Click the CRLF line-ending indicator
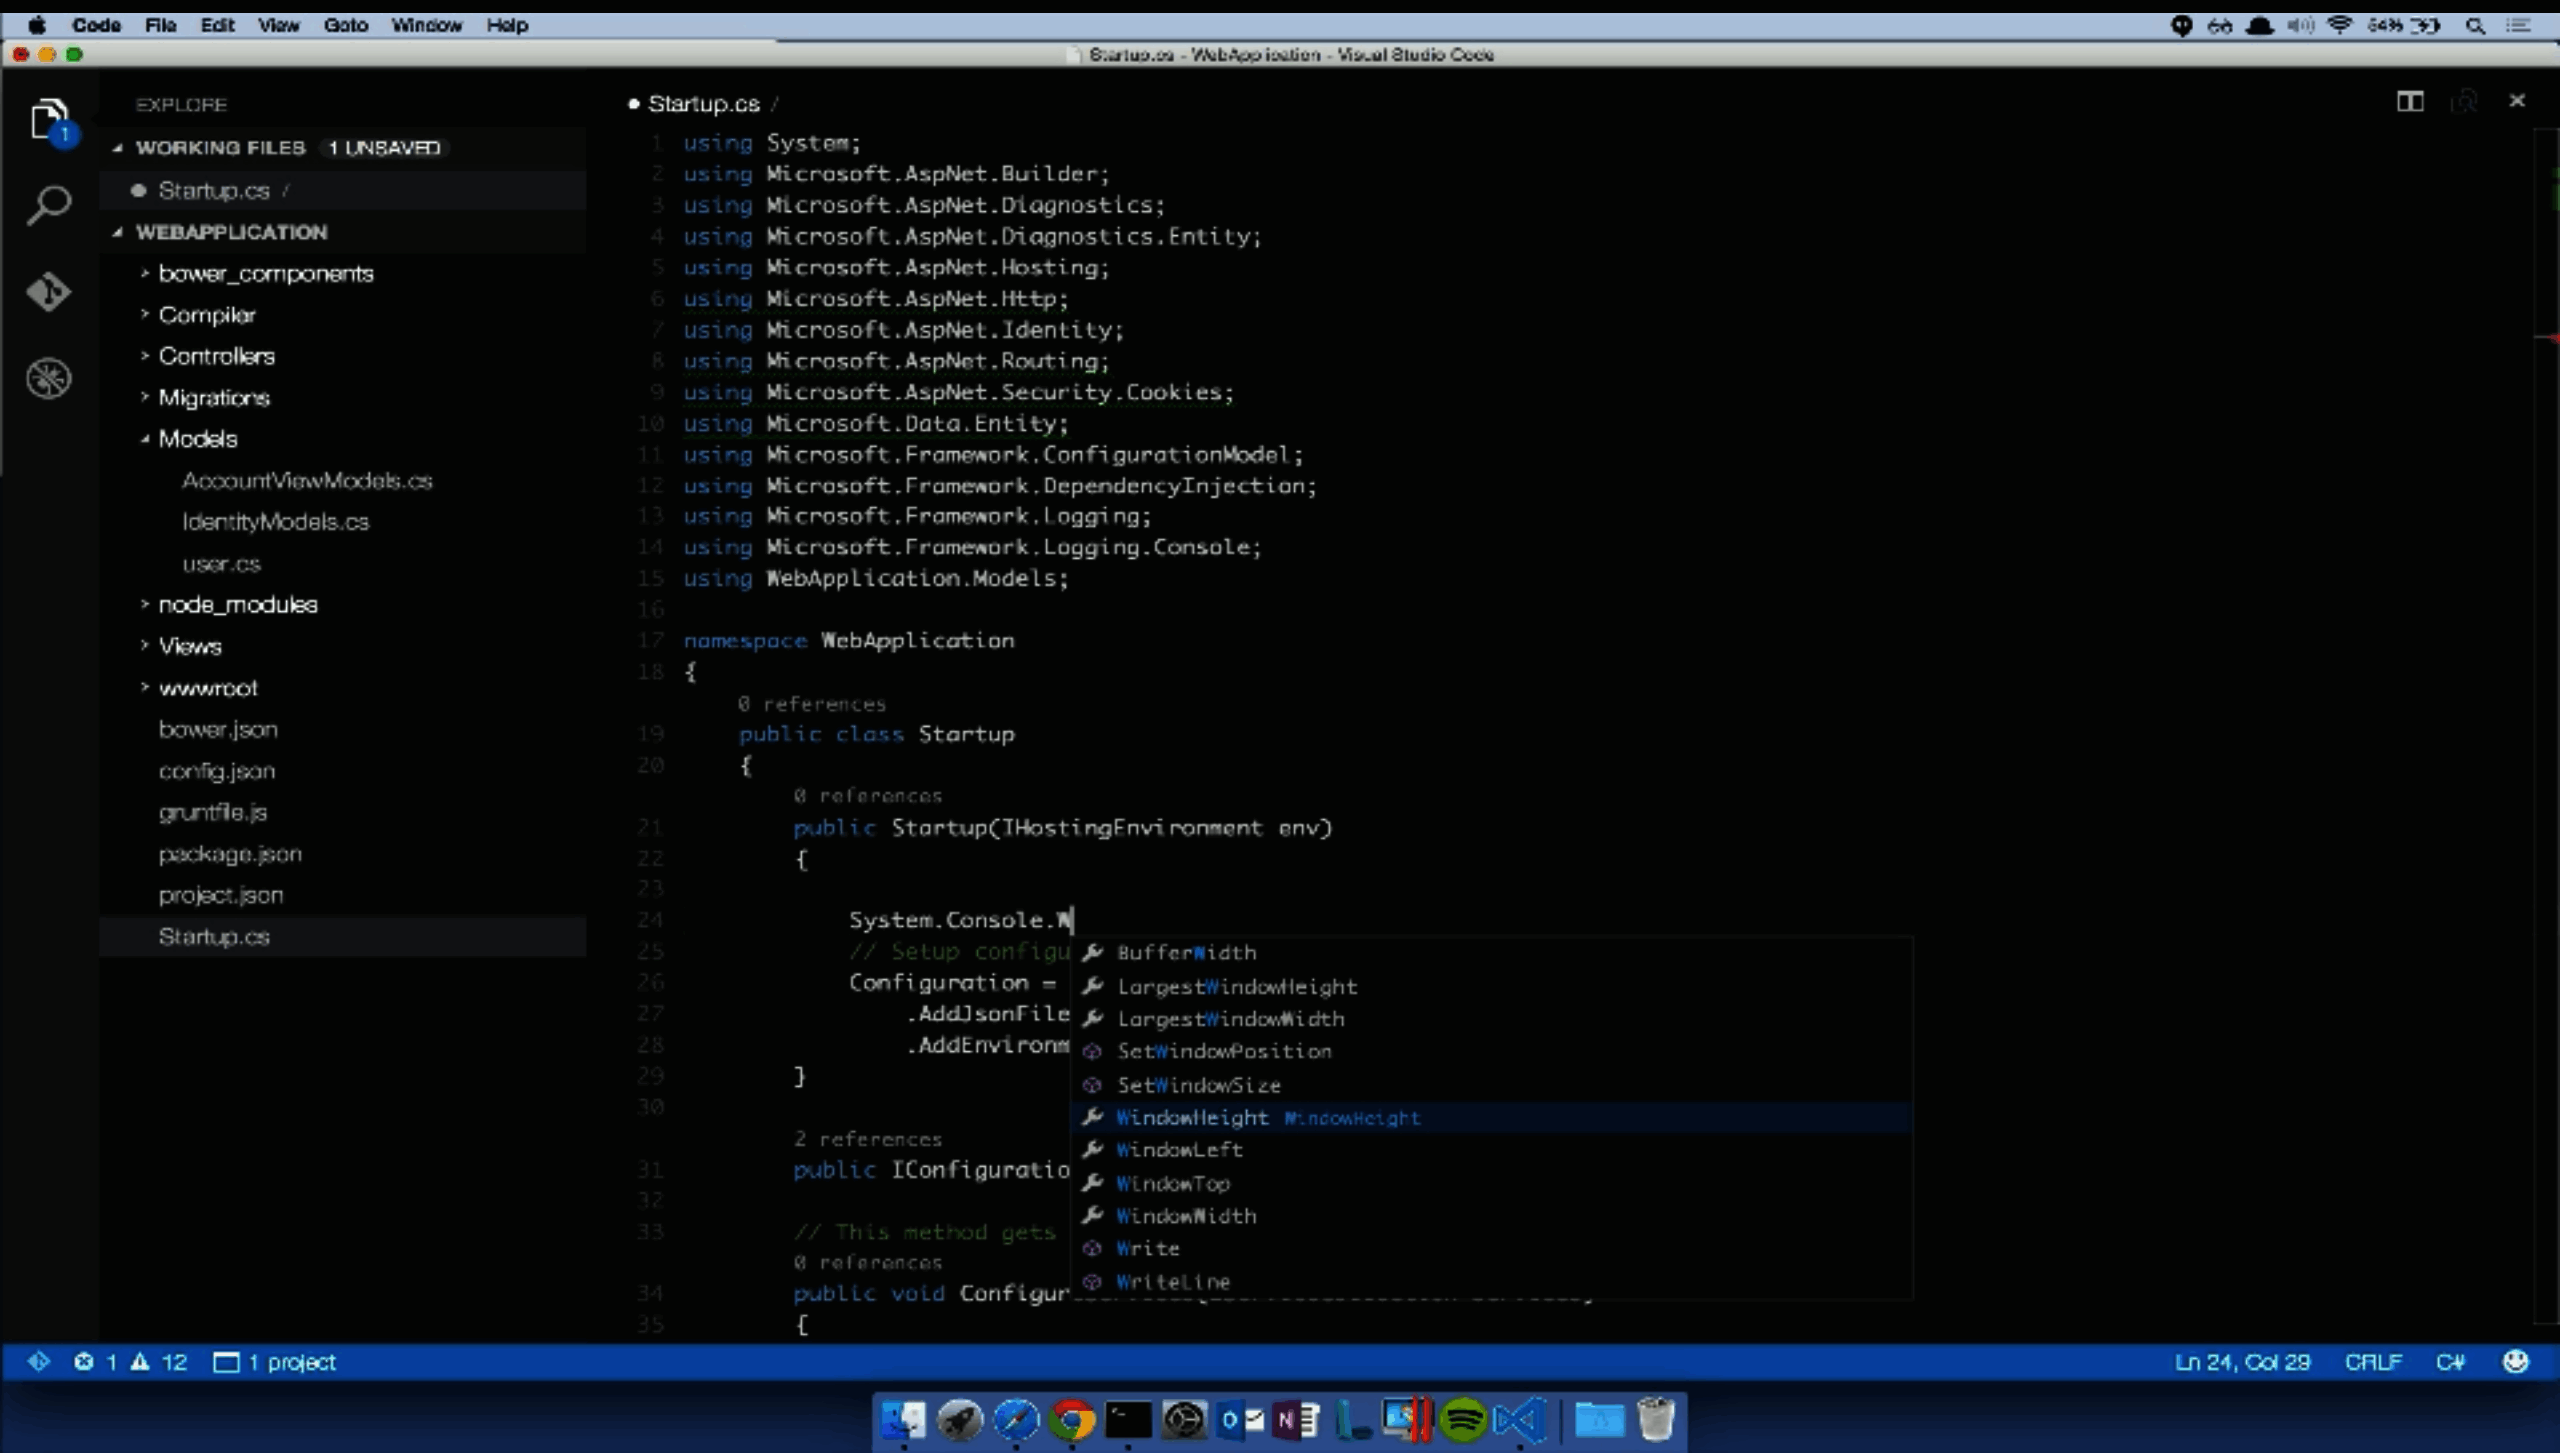The height and width of the screenshot is (1453, 2560). coord(2374,1361)
